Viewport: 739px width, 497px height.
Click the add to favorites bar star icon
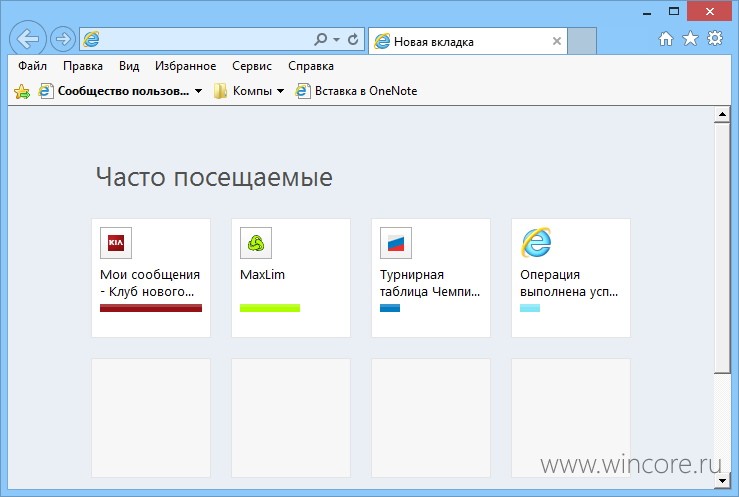(22, 91)
